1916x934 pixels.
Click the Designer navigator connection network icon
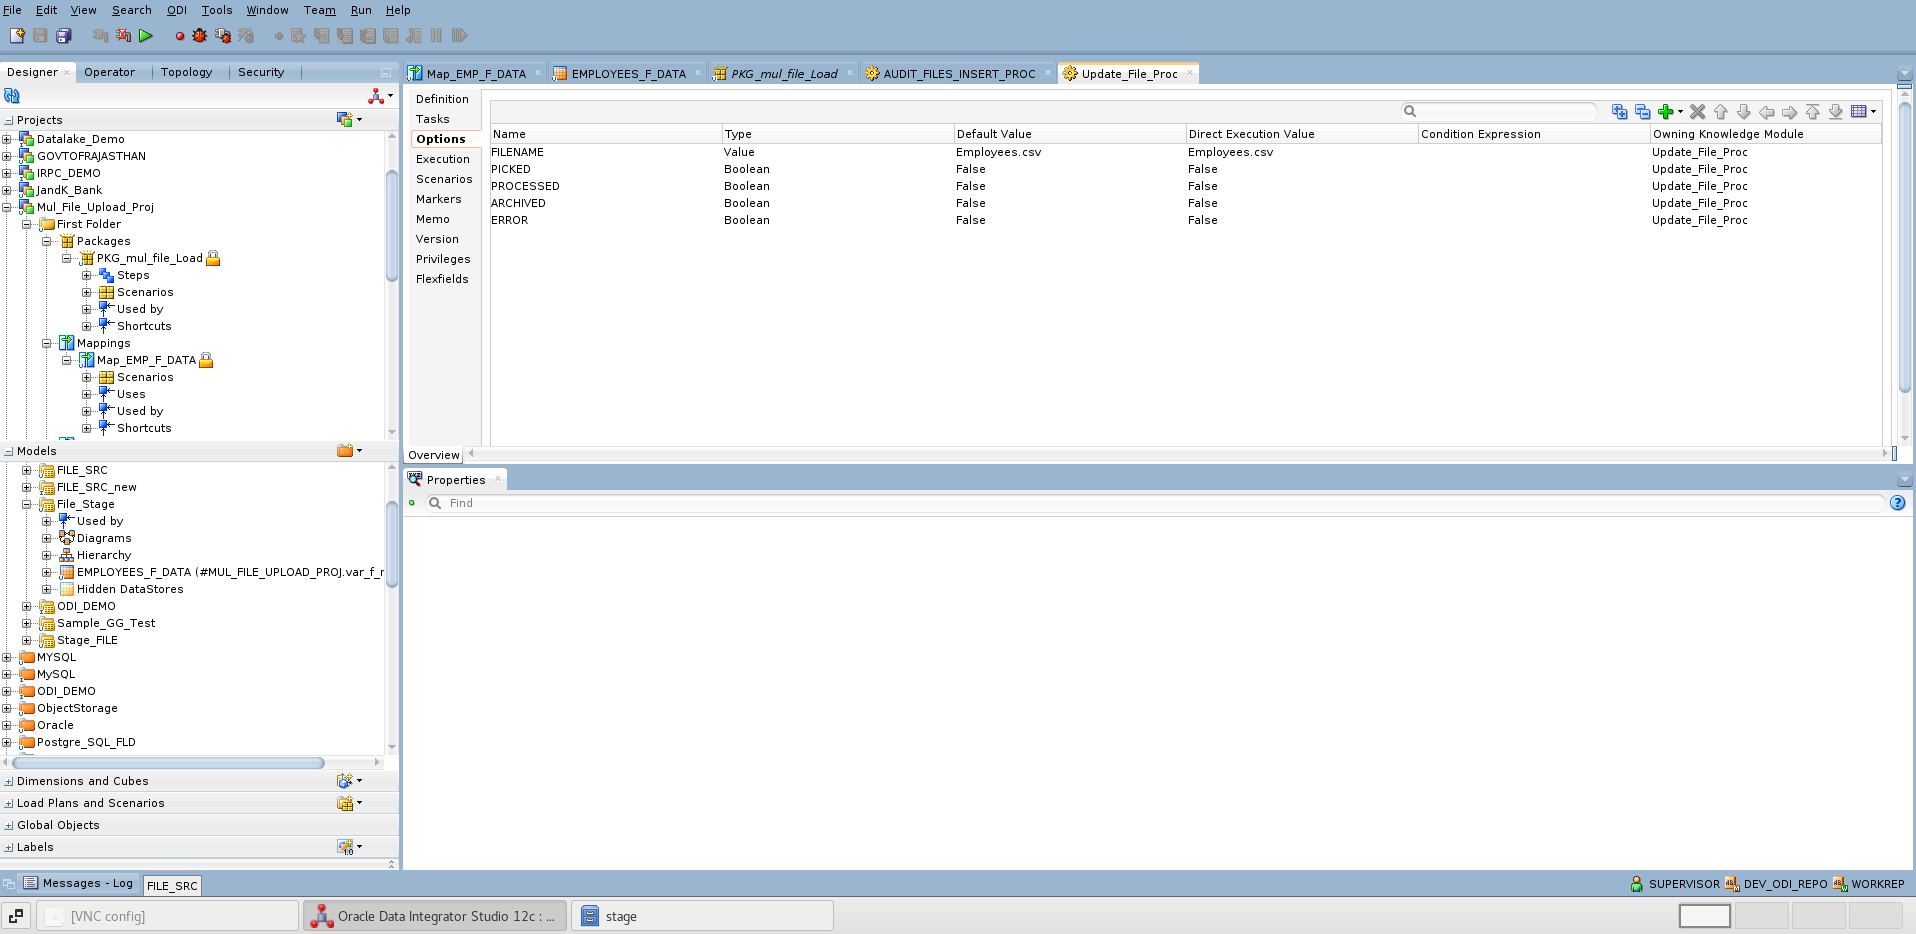[376, 96]
